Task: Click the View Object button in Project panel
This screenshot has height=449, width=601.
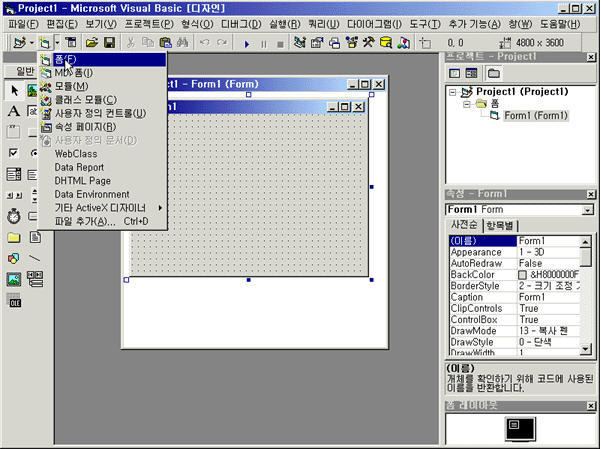Action: (x=471, y=73)
